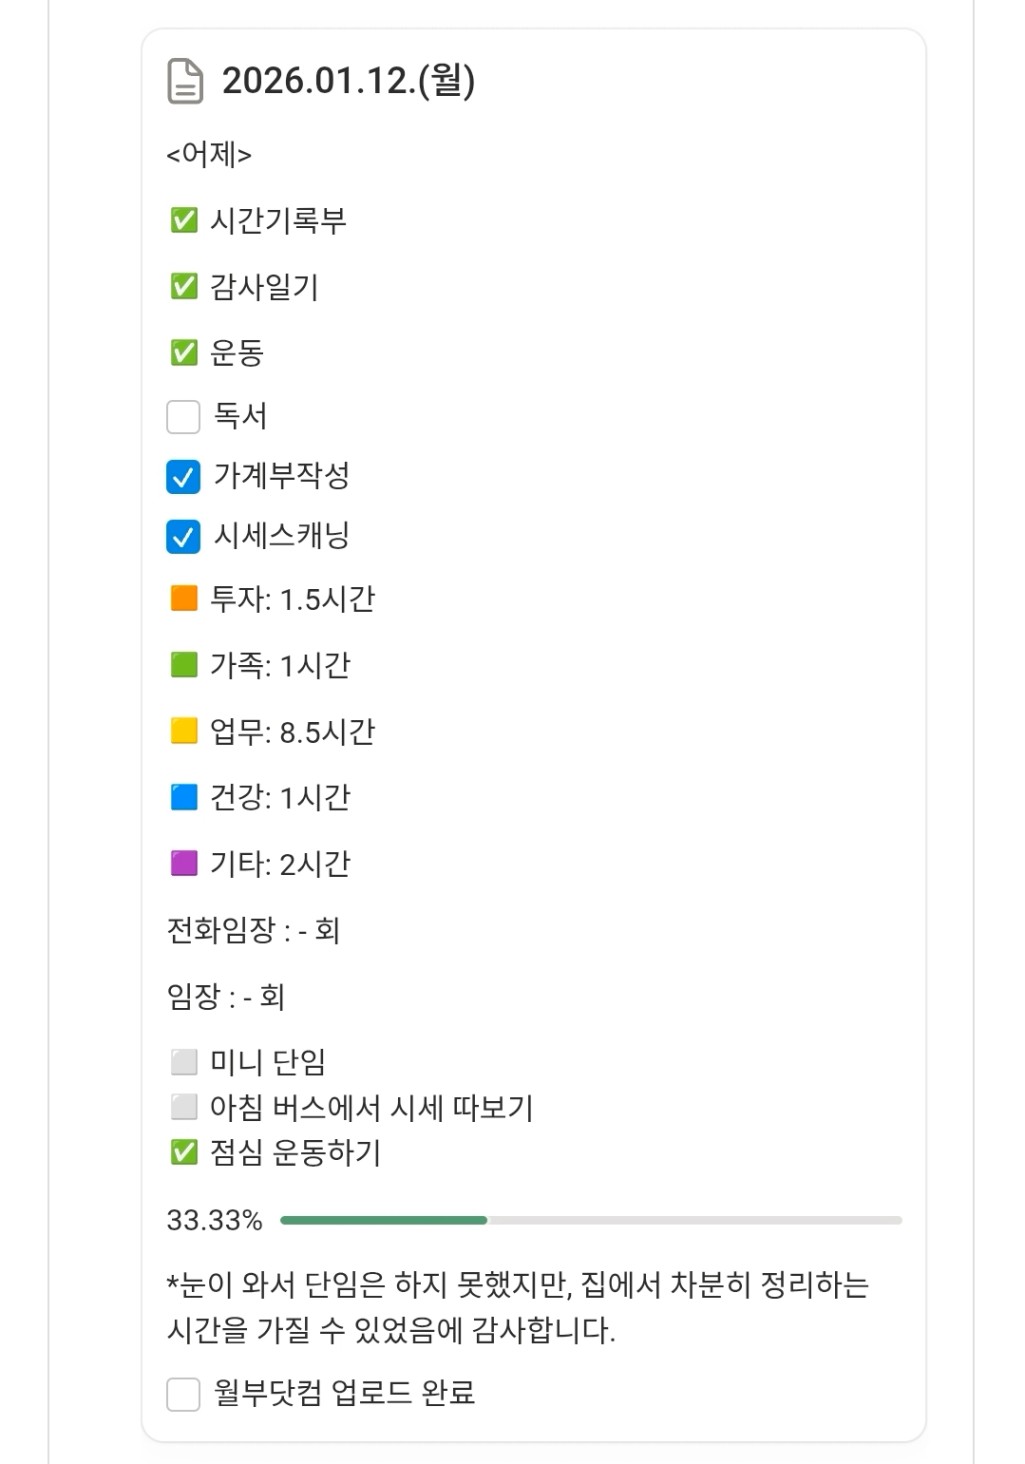Click the gray square beside 아침 버스에서 시세 따보기
Screen dimensions: 1025x1464
(x=184, y=1107)
